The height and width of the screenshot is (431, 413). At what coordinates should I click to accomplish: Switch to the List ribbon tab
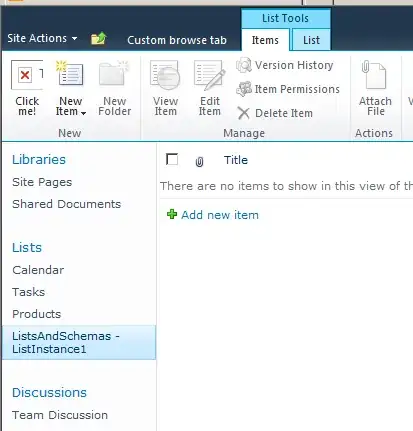click(x=311, y=40)
